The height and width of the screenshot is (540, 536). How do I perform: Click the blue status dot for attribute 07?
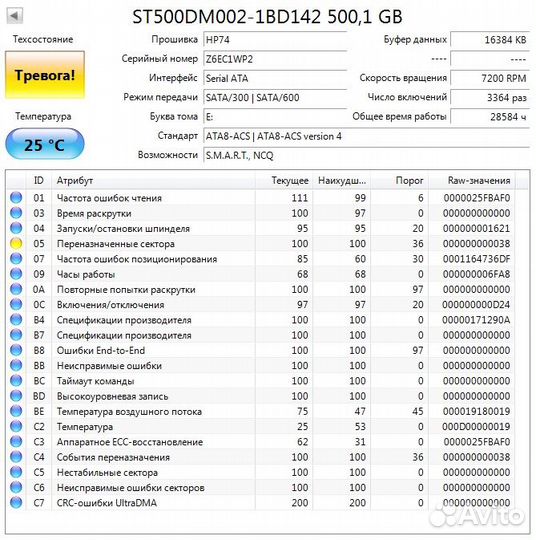click(16, 259)
